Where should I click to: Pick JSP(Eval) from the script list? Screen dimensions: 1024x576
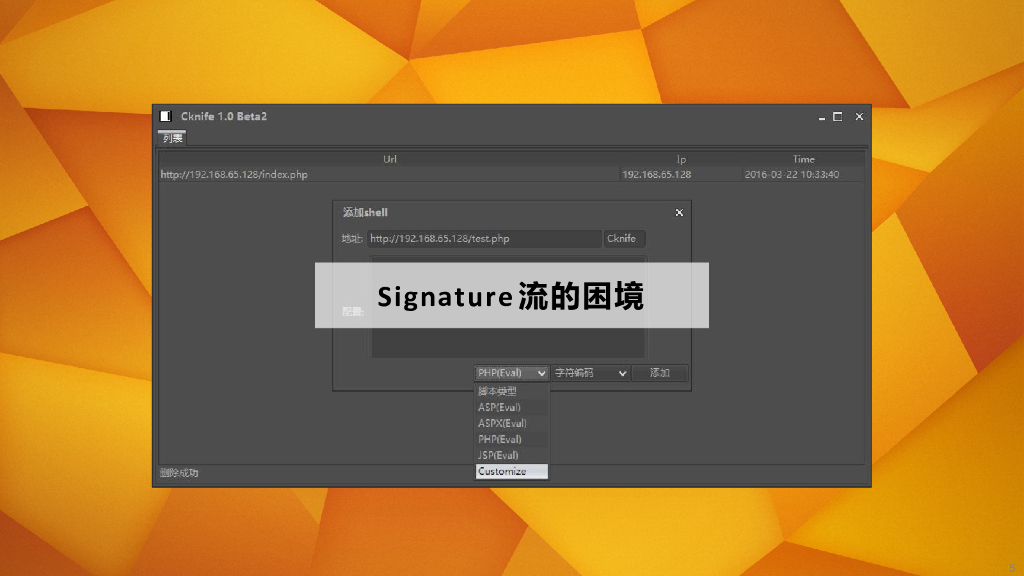[x=511, y=455]
